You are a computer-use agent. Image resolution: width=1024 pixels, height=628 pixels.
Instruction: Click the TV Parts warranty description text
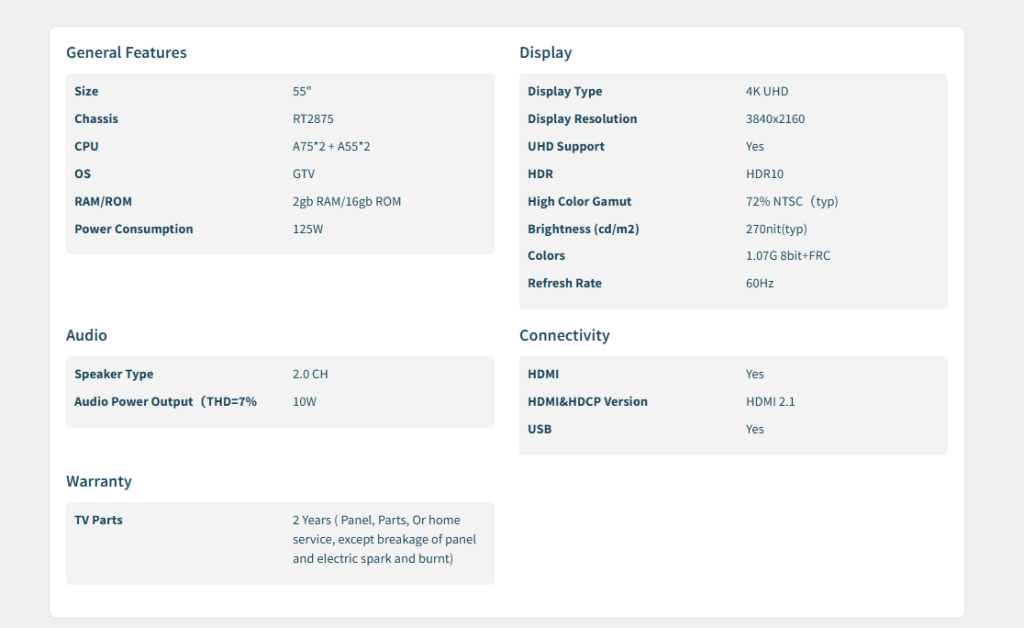[384, 540]
